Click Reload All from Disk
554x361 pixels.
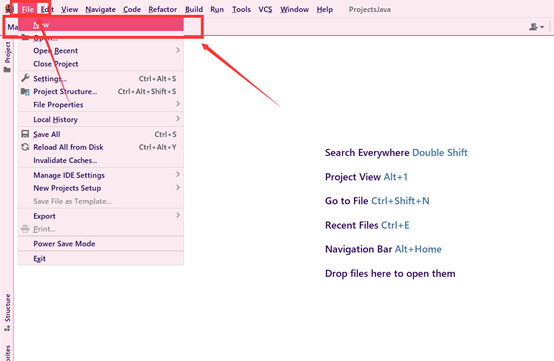click(101, 147)
